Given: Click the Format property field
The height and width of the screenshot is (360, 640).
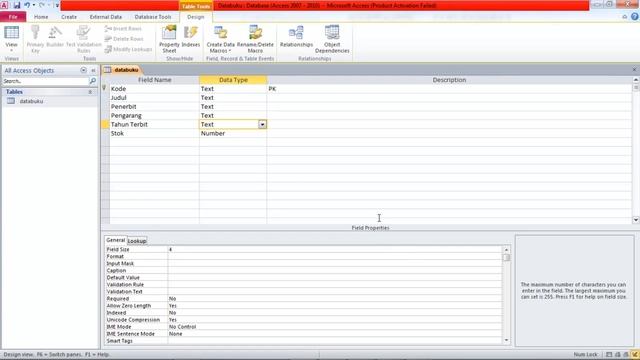Looking at the screenshot, I should pyautogui.click(x=335, y=256).
